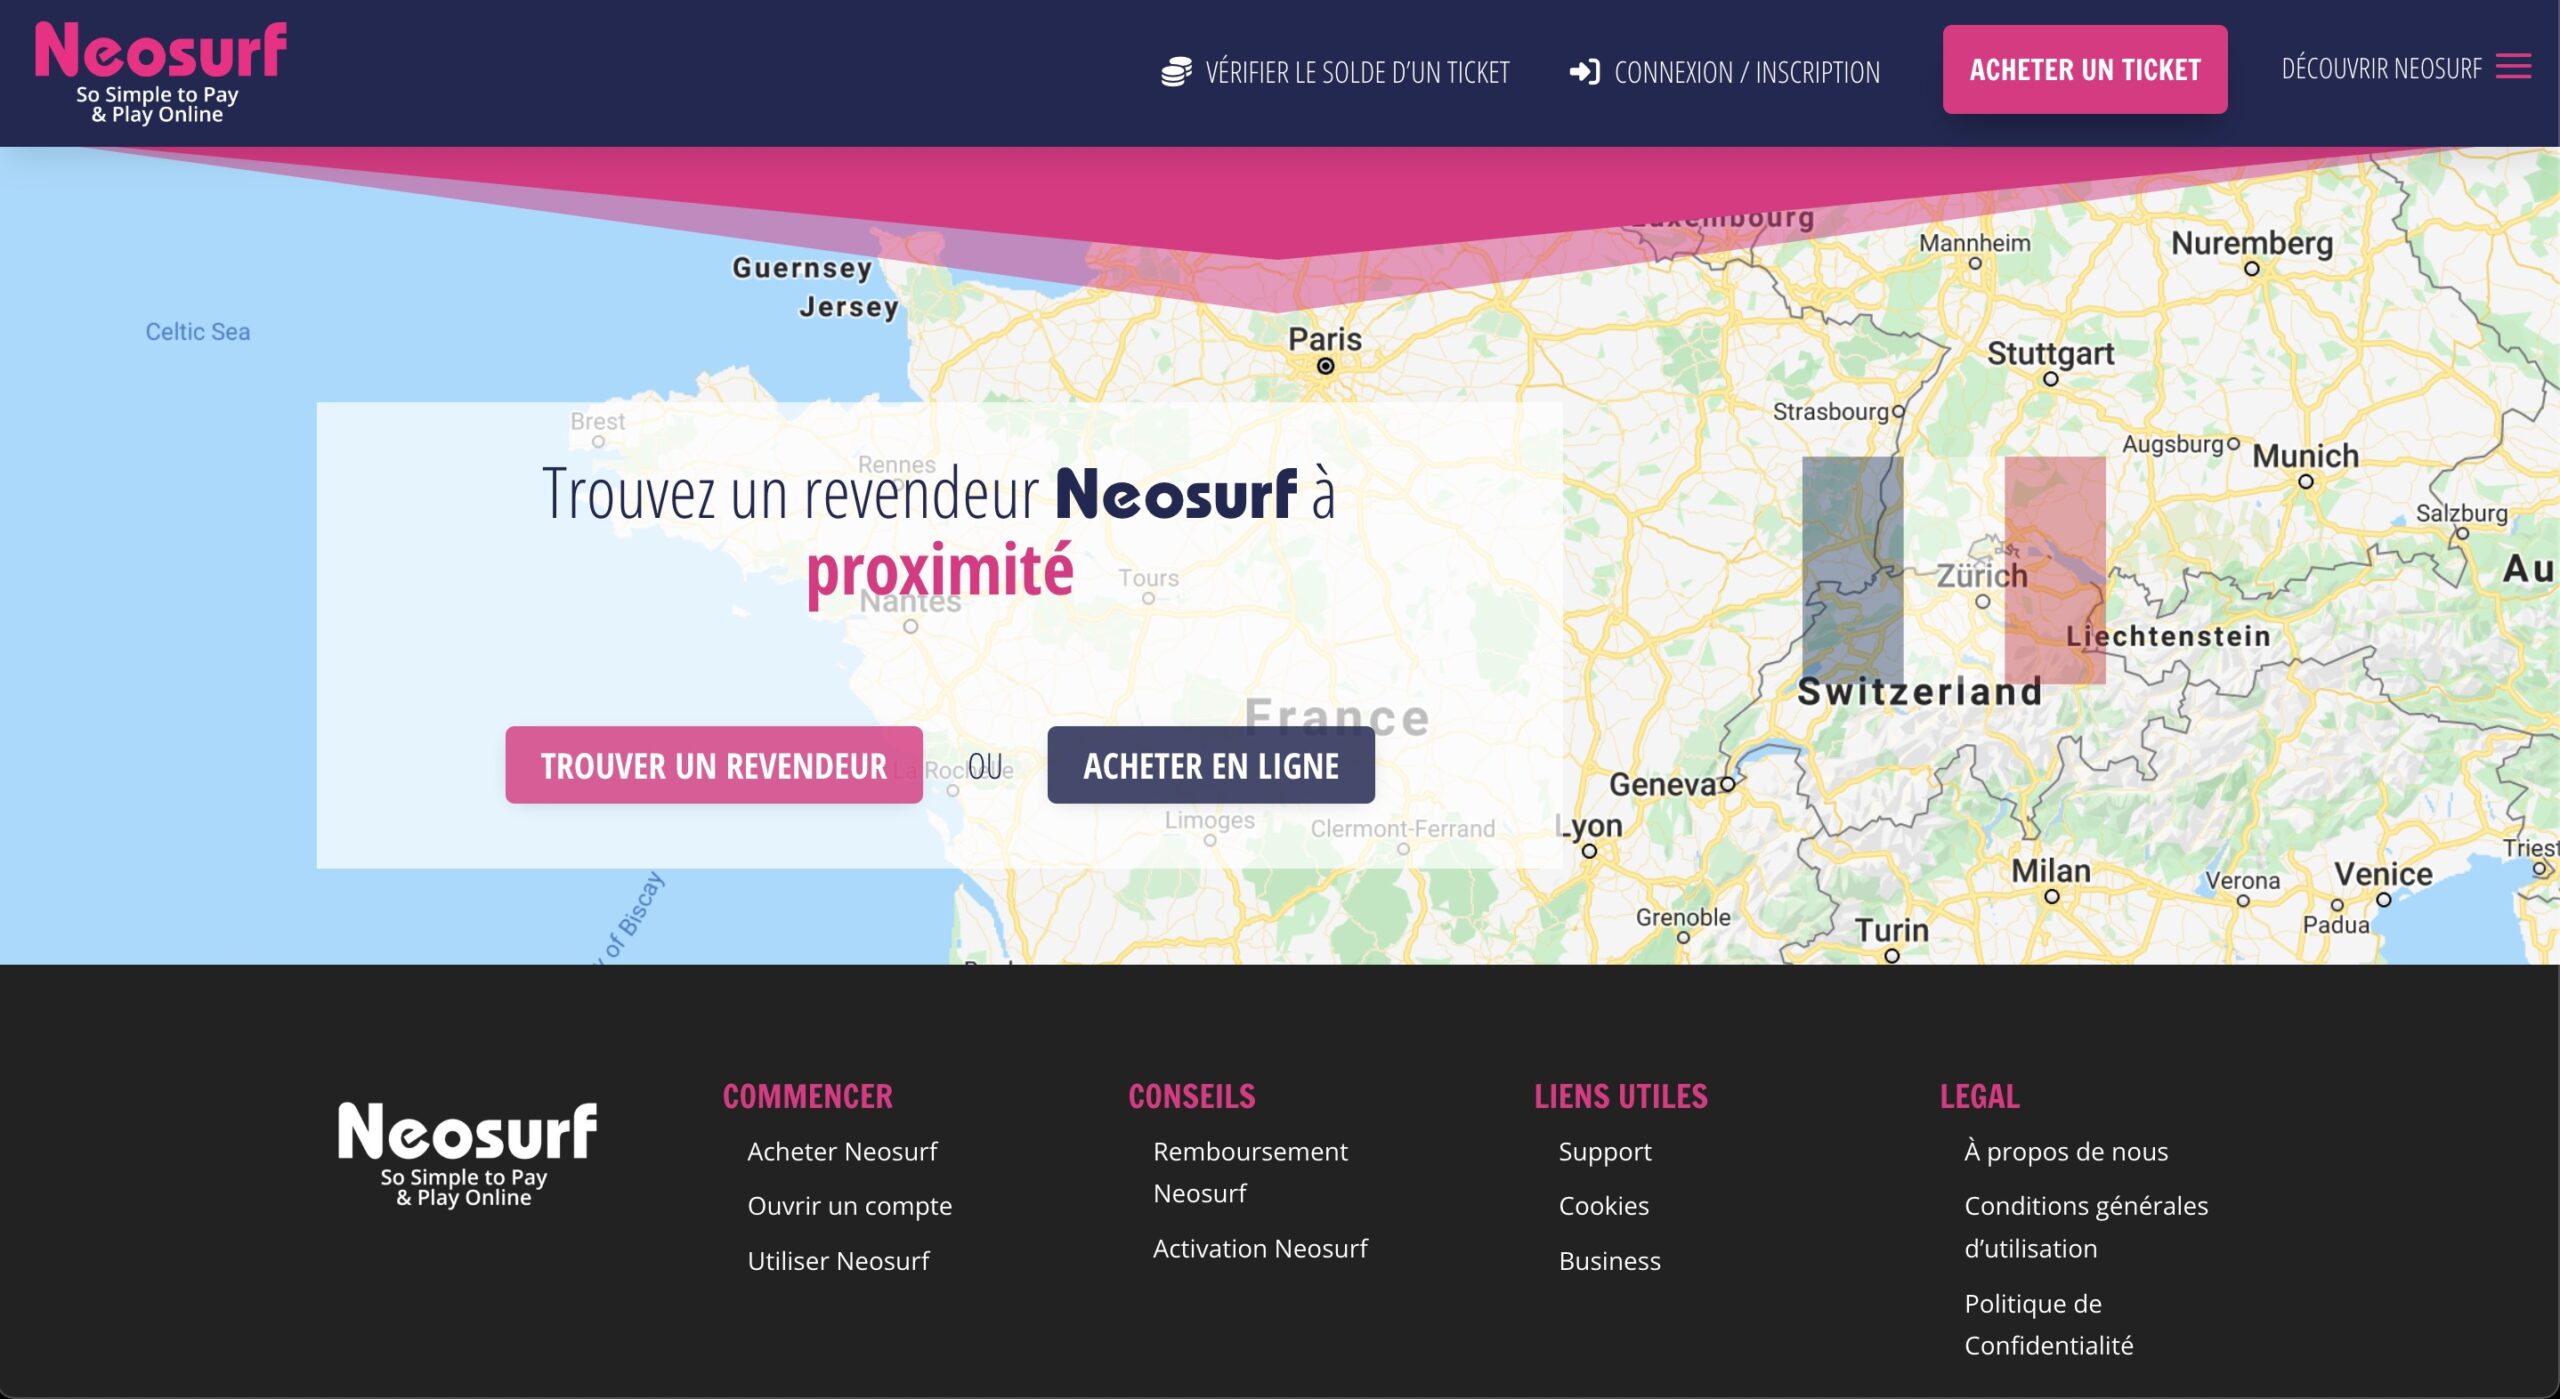Click the Milan label on the map

click(2051, 871)
